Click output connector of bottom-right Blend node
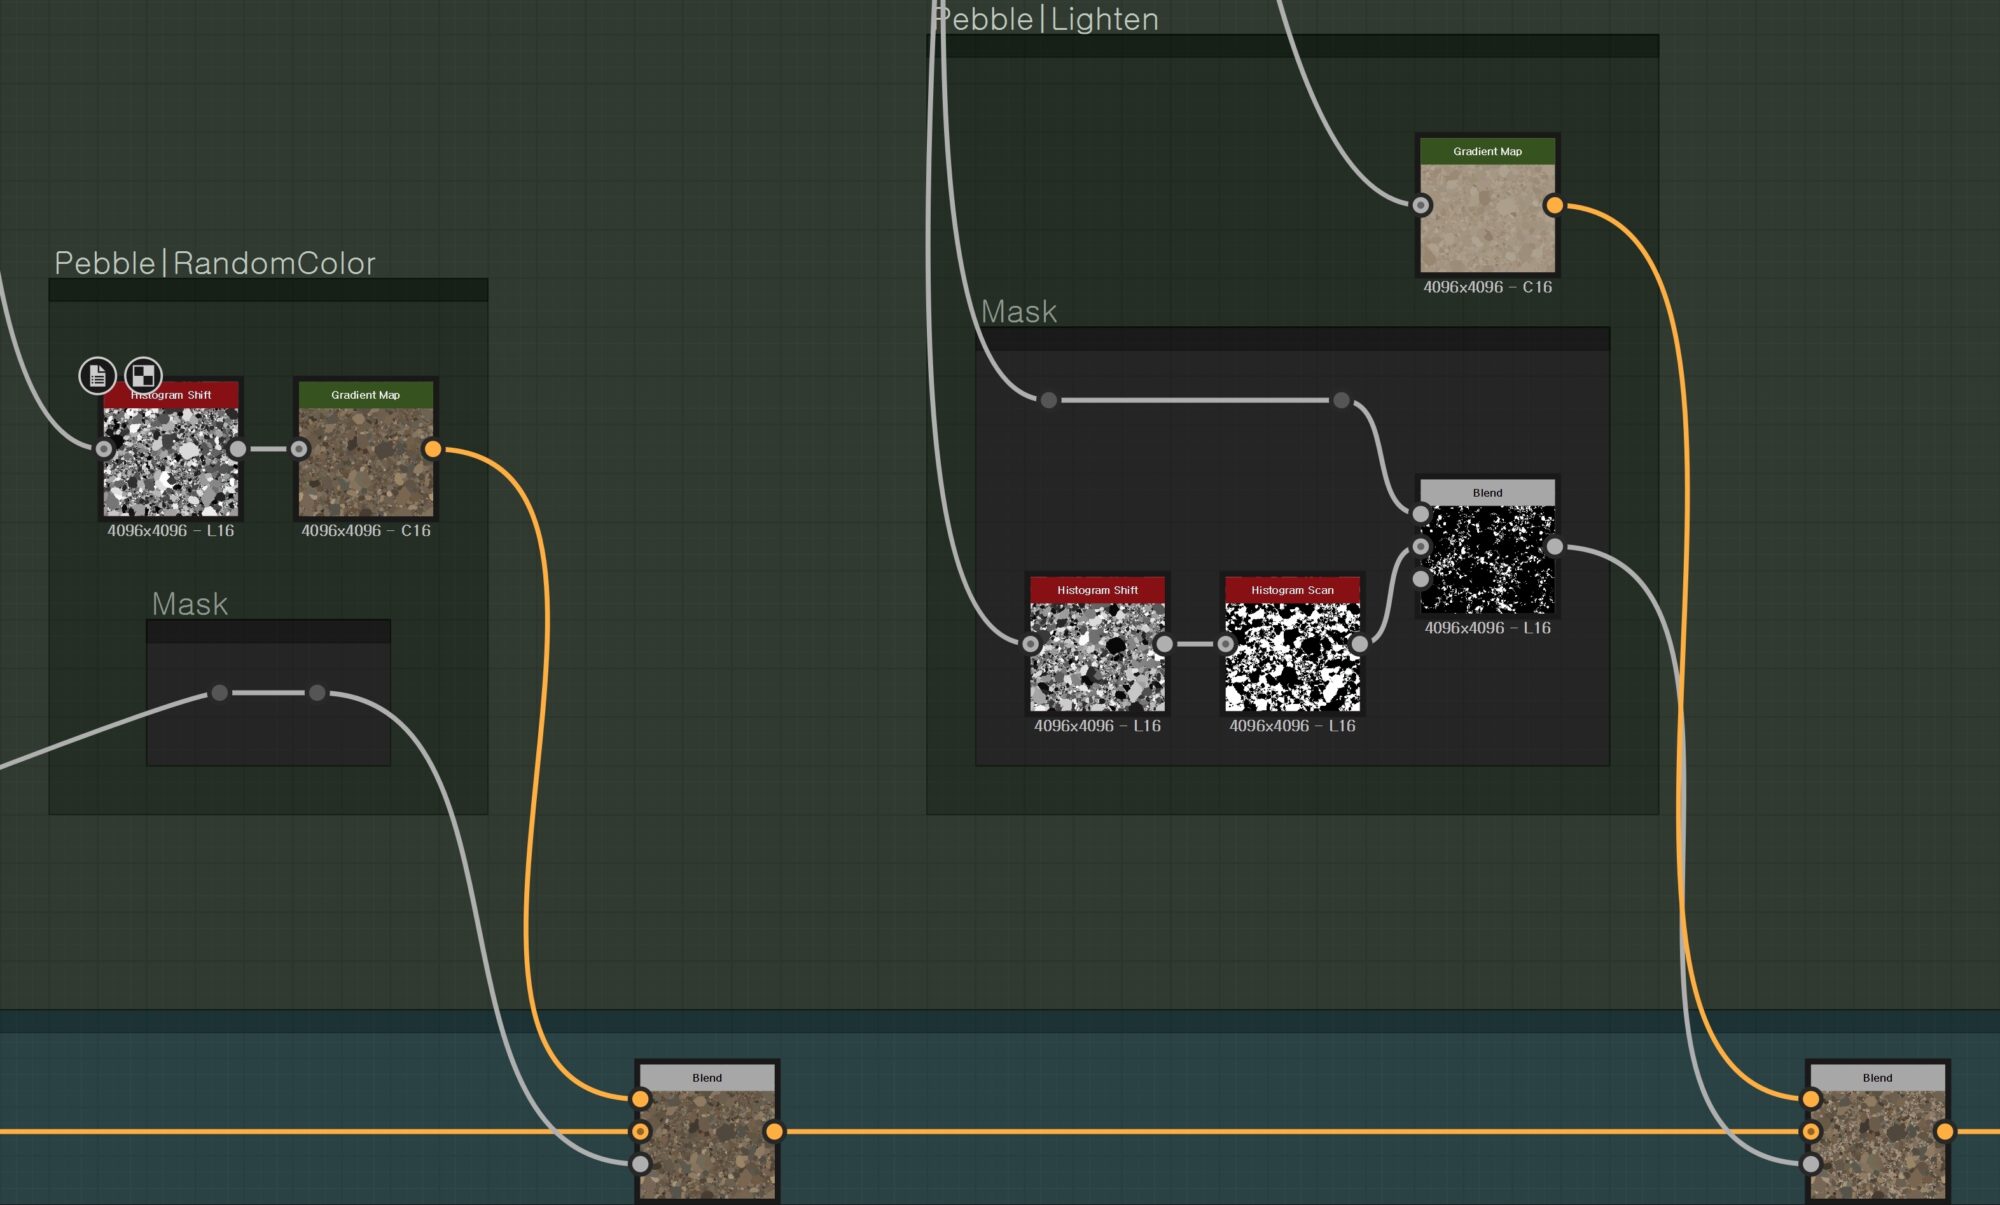 click(x=1944, y=1131)
